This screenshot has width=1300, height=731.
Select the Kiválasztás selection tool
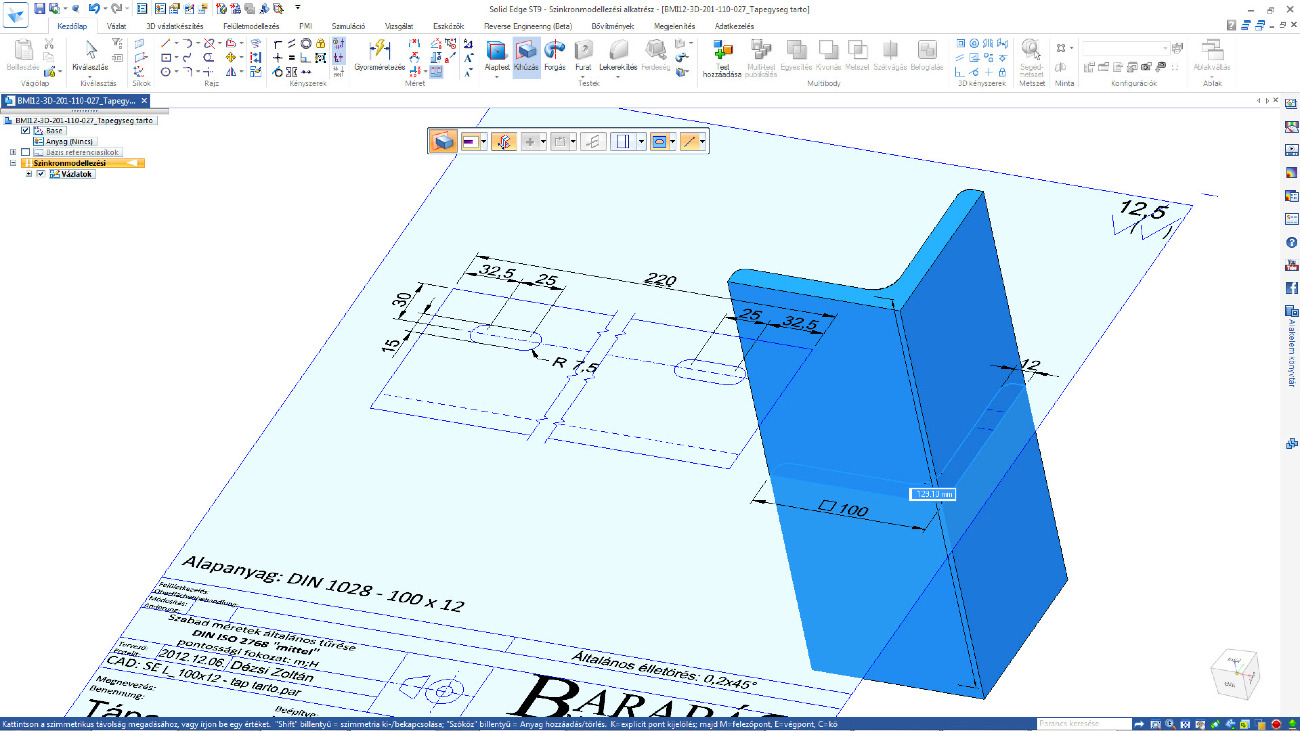coord(91,55)
